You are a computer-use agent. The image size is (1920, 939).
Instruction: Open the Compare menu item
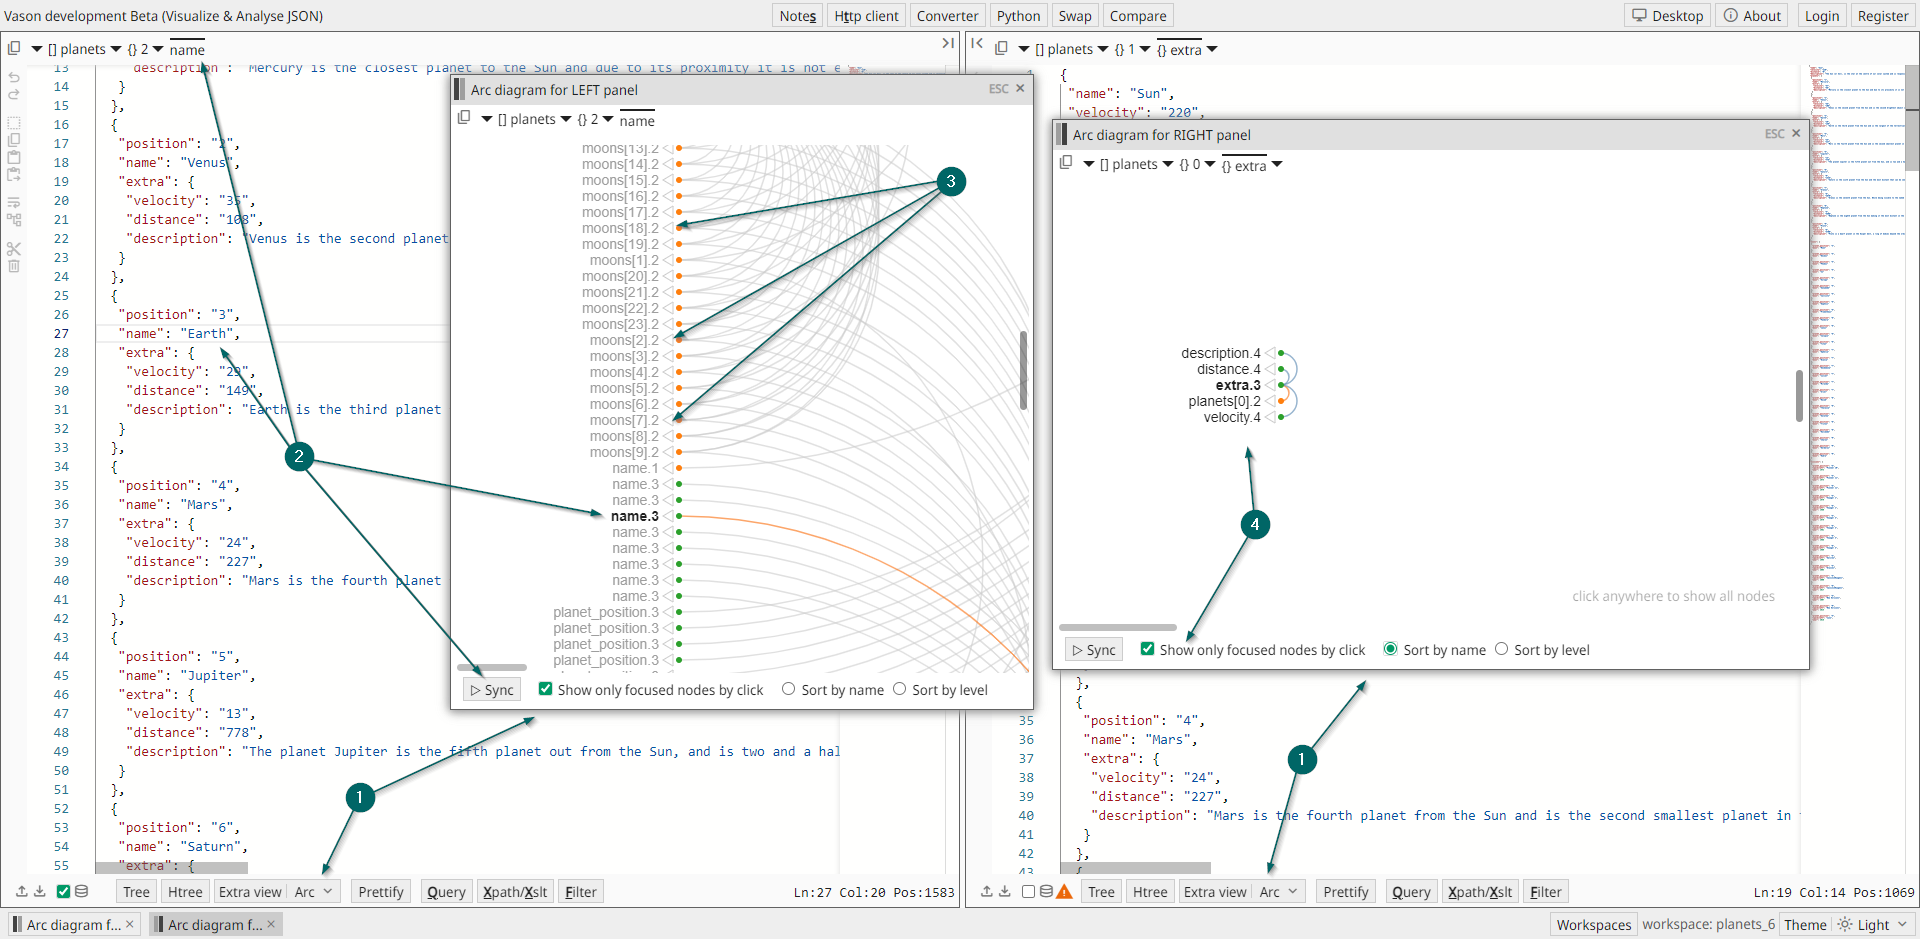click(1138, 16)
